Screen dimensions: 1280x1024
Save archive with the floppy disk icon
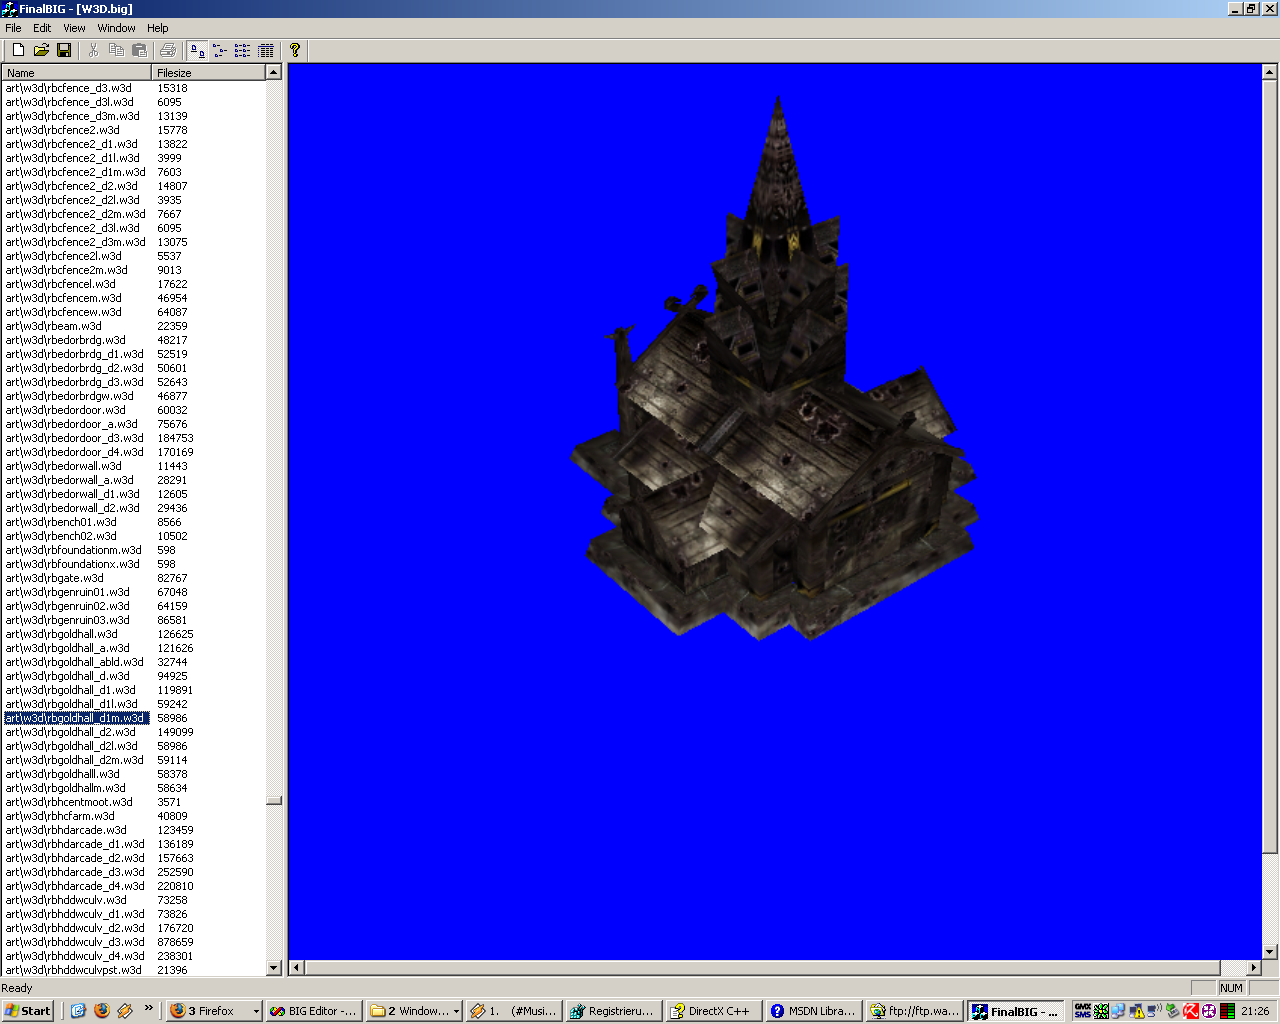(x=64, y=50)
